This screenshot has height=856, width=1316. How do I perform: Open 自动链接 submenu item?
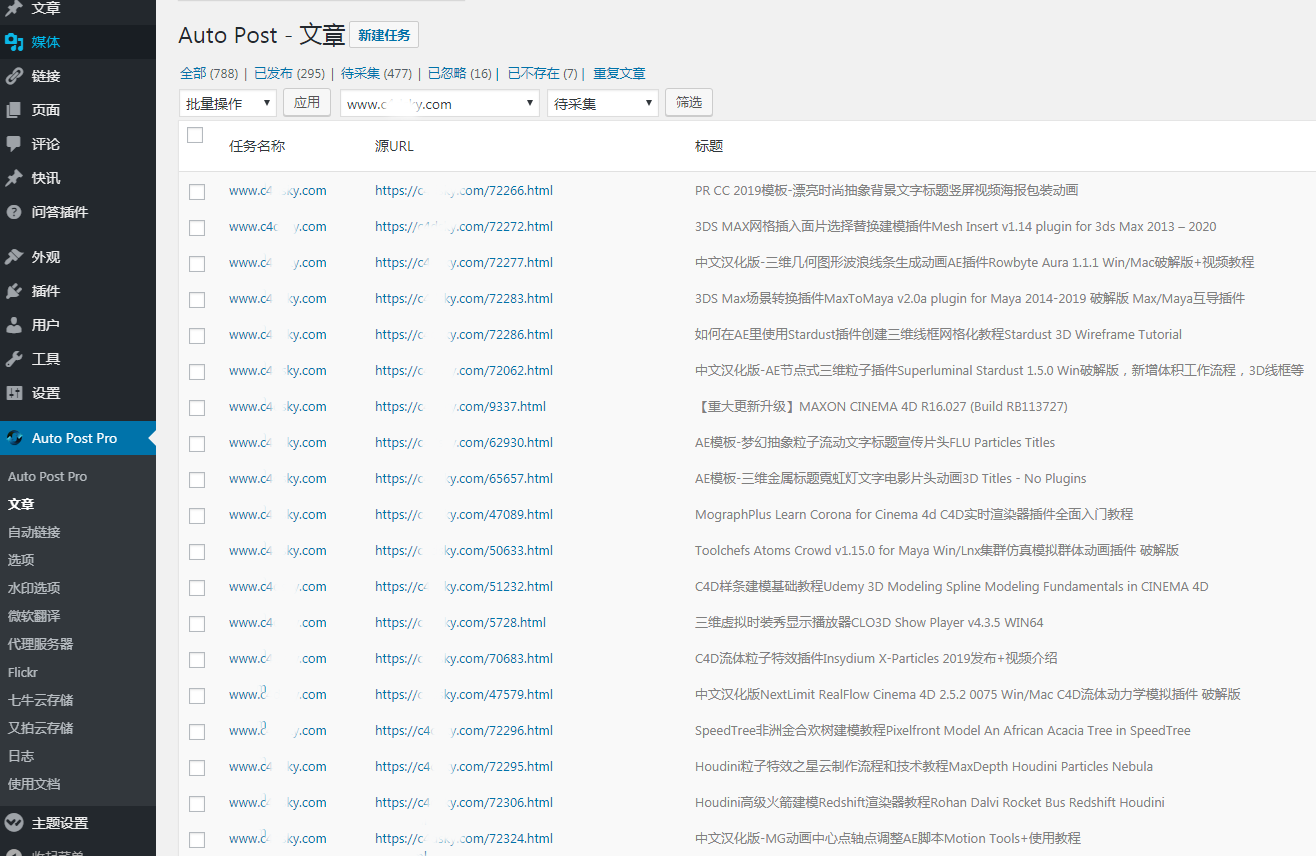pyautogui.click(x=34, y=532)
